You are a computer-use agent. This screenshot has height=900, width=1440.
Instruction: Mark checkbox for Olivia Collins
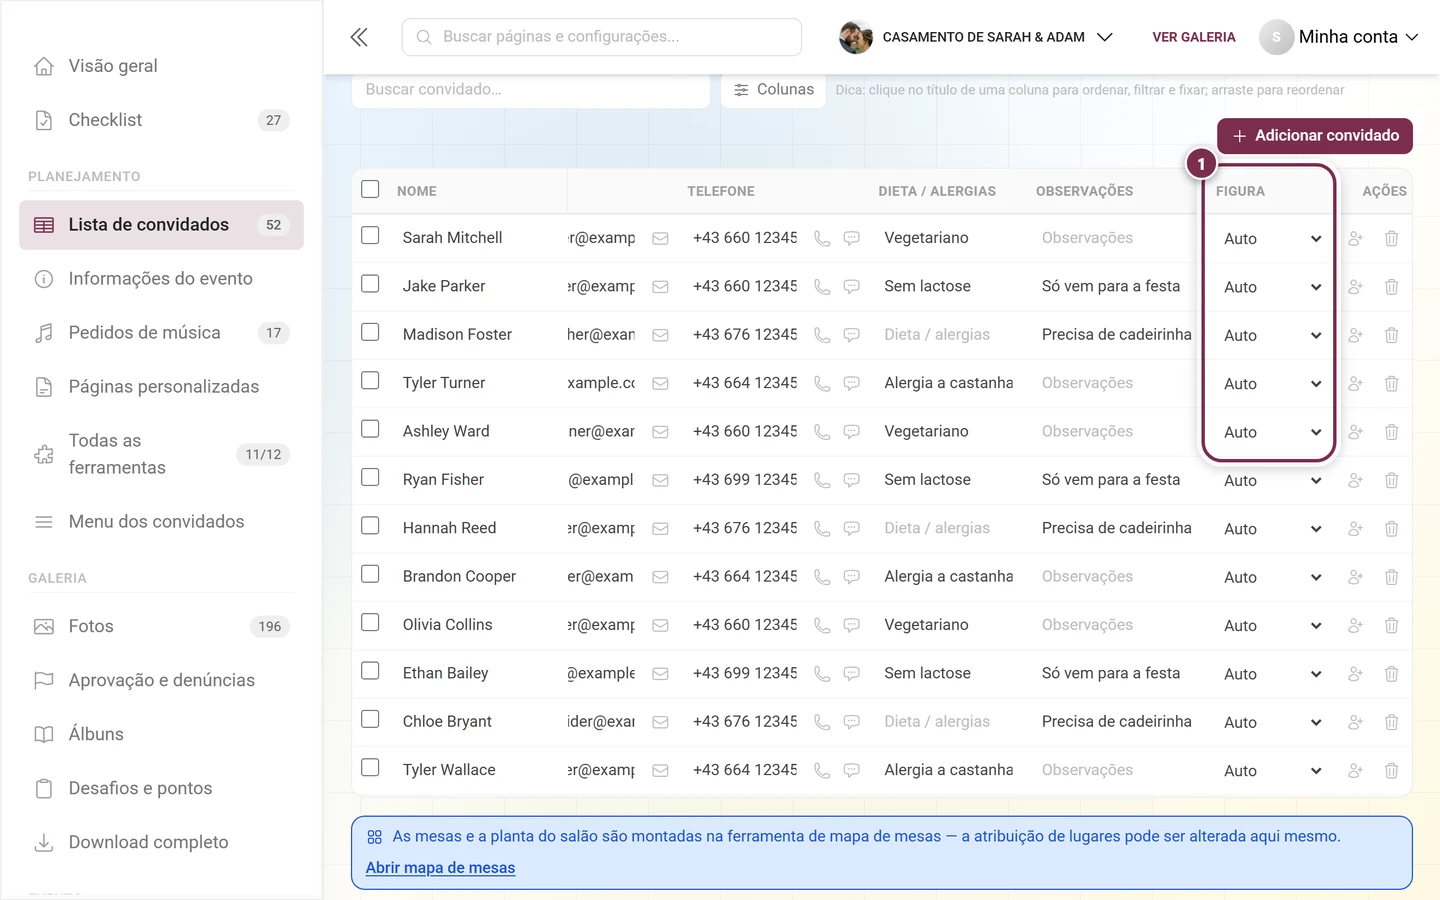[370, 622]
